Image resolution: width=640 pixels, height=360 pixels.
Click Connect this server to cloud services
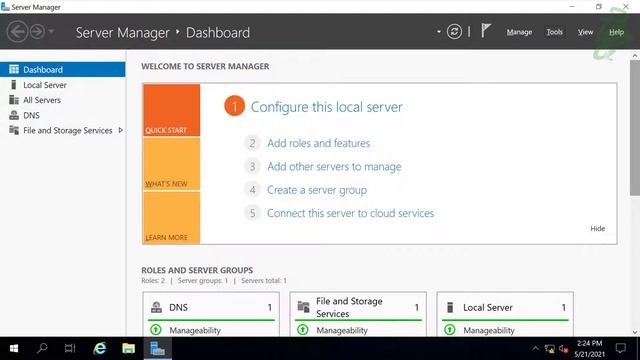350,213
